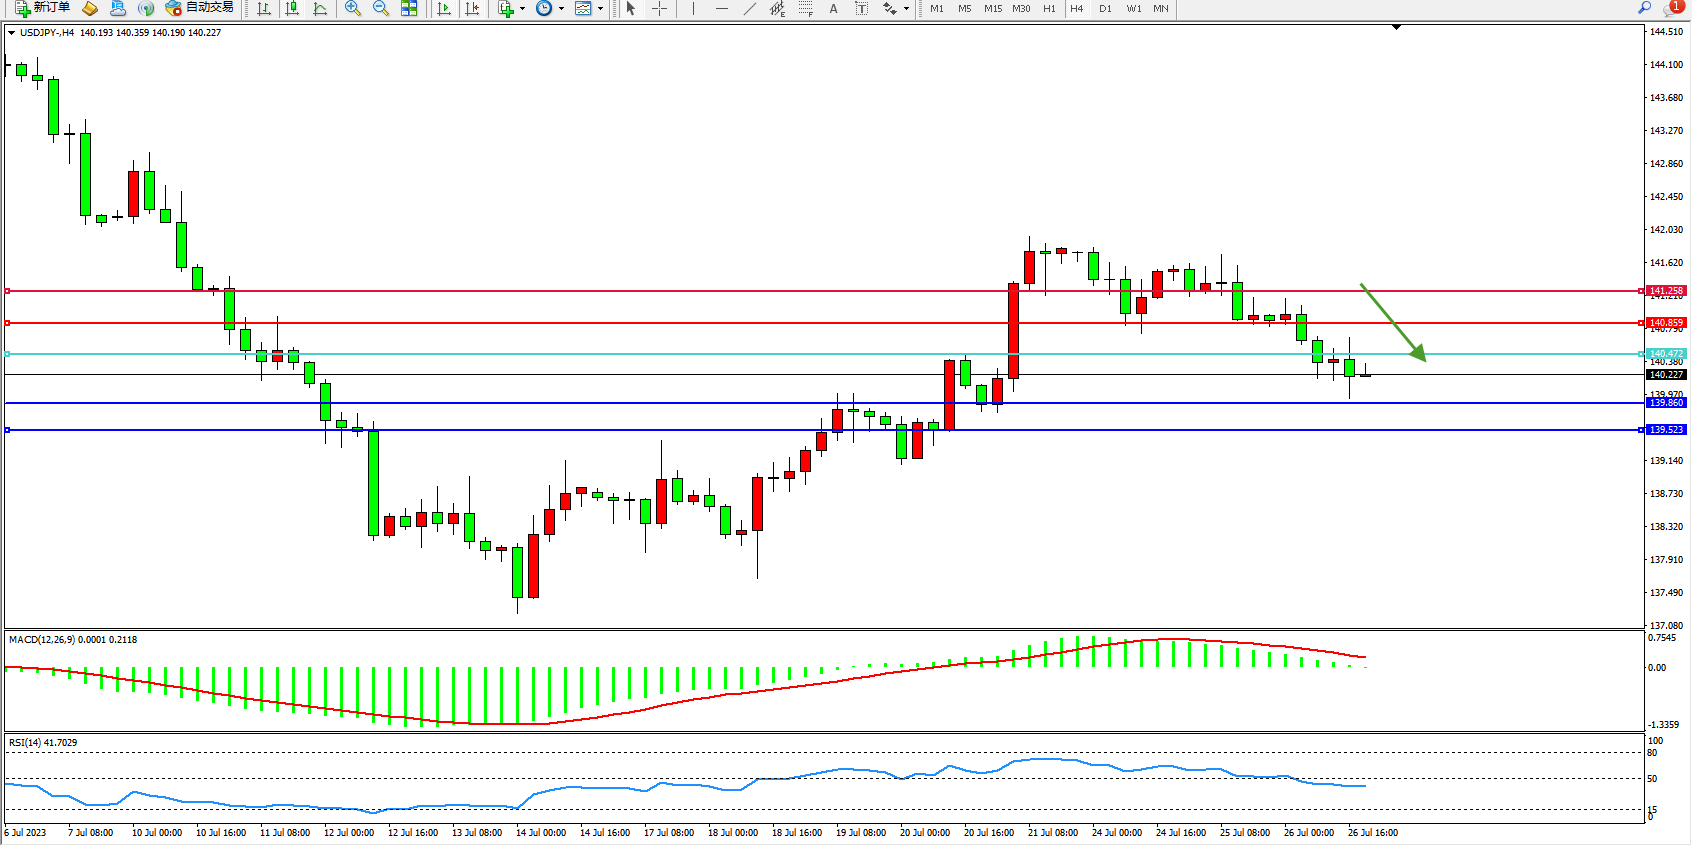Screen dimensions: 1692x846
Task: Open the periodicity clock dropdown arrow
Action: click(561, 9)
